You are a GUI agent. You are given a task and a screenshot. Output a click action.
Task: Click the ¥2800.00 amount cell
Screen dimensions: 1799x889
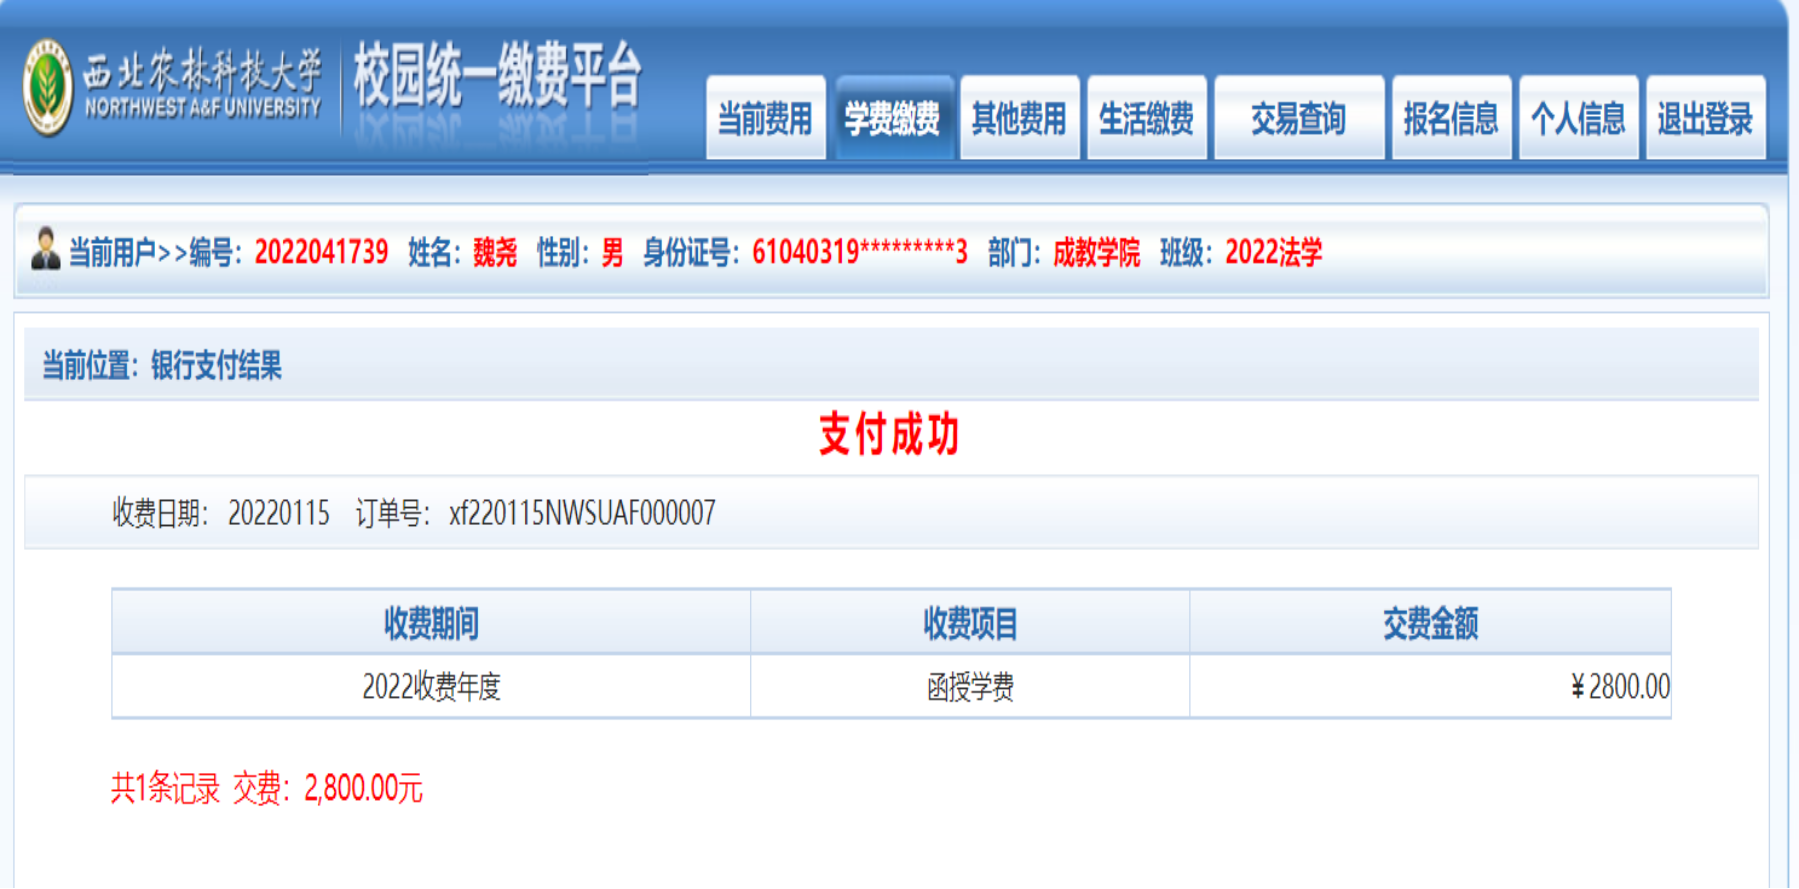pos(1619,687)
